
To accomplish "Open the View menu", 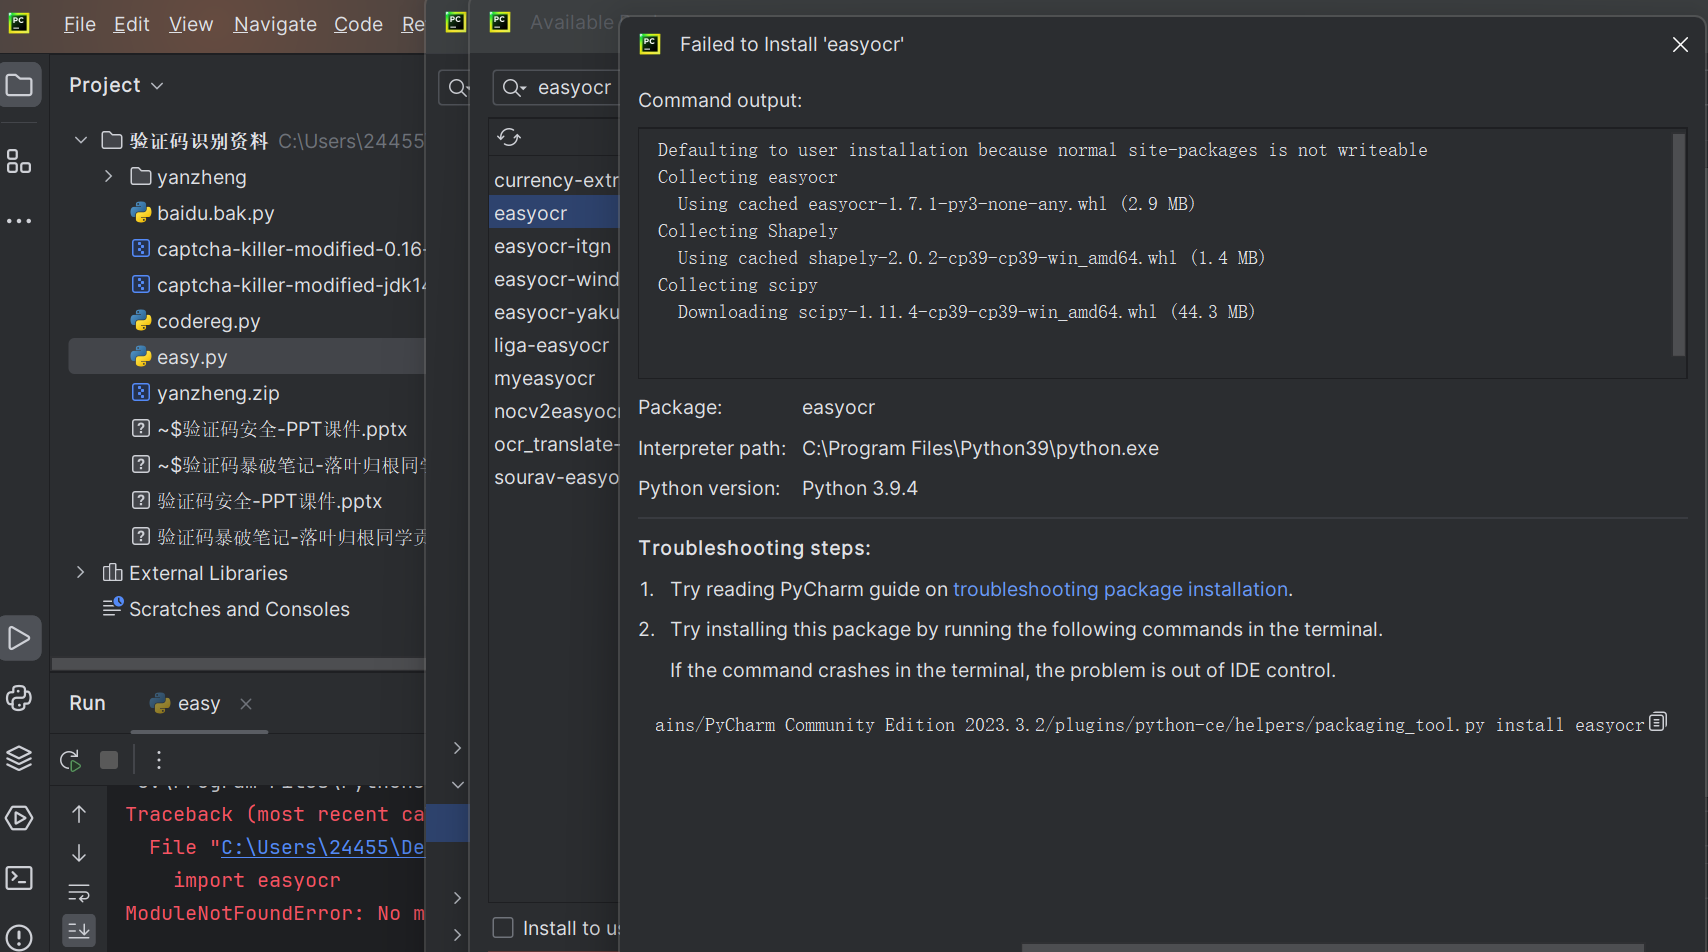I will pos(191,24).
